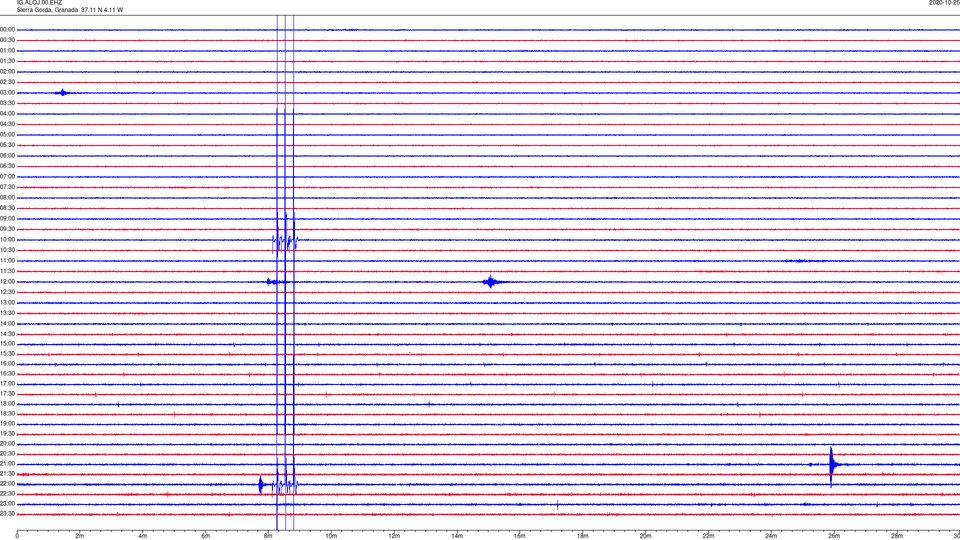Click the 24m axis tick label
Viewport: 960px width, 540px height.
pyautogui.click(x=771, y=536)
